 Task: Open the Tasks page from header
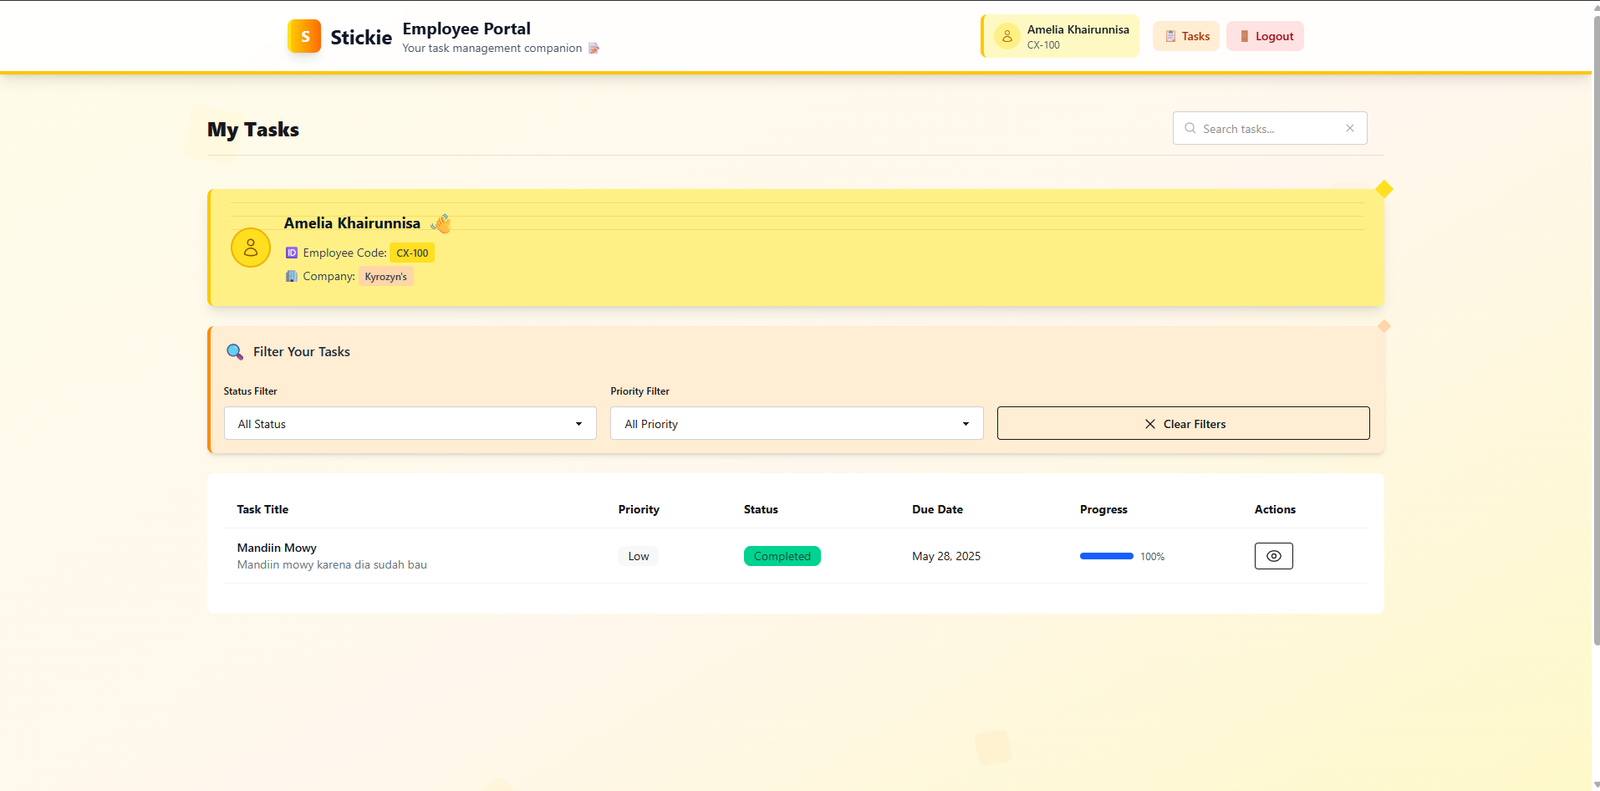pyautogui.click(x=1186, y=36)
